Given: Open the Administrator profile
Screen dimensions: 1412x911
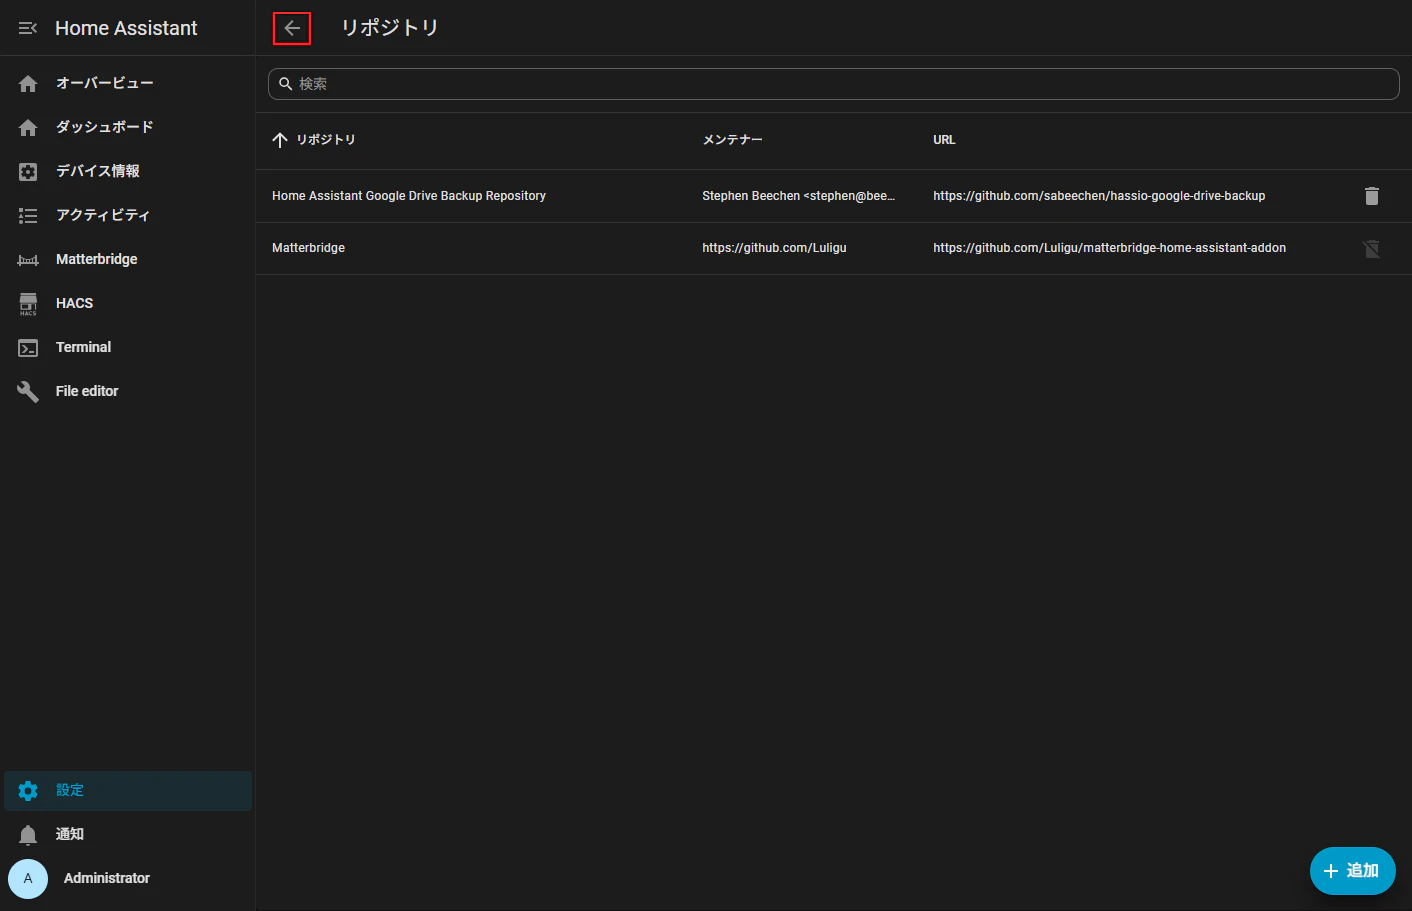Looking at the screenshot, I should pos(128,879).
